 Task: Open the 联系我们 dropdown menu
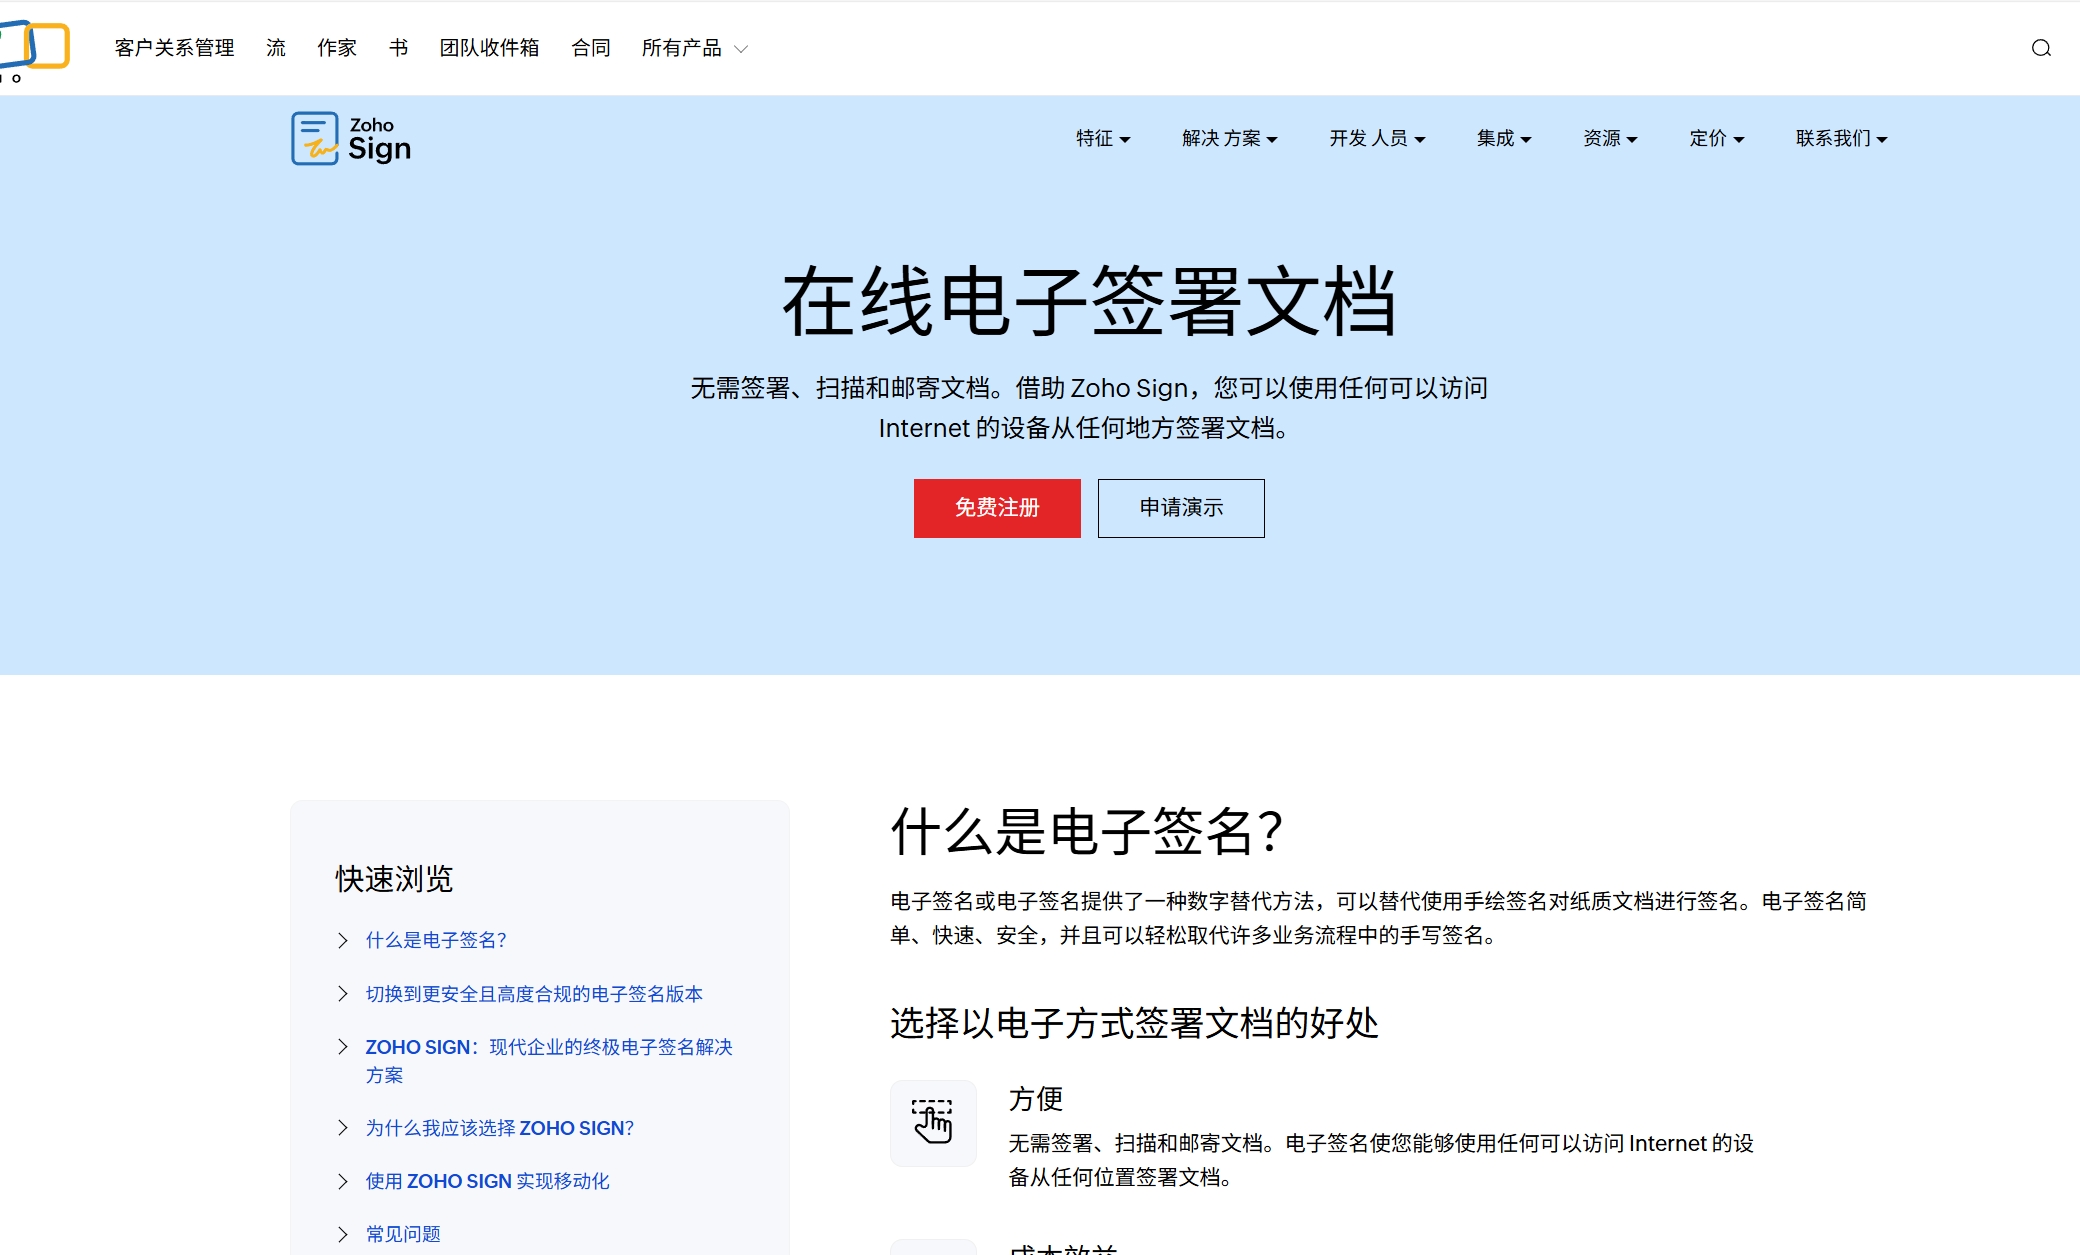click(x=1842, y=138)
